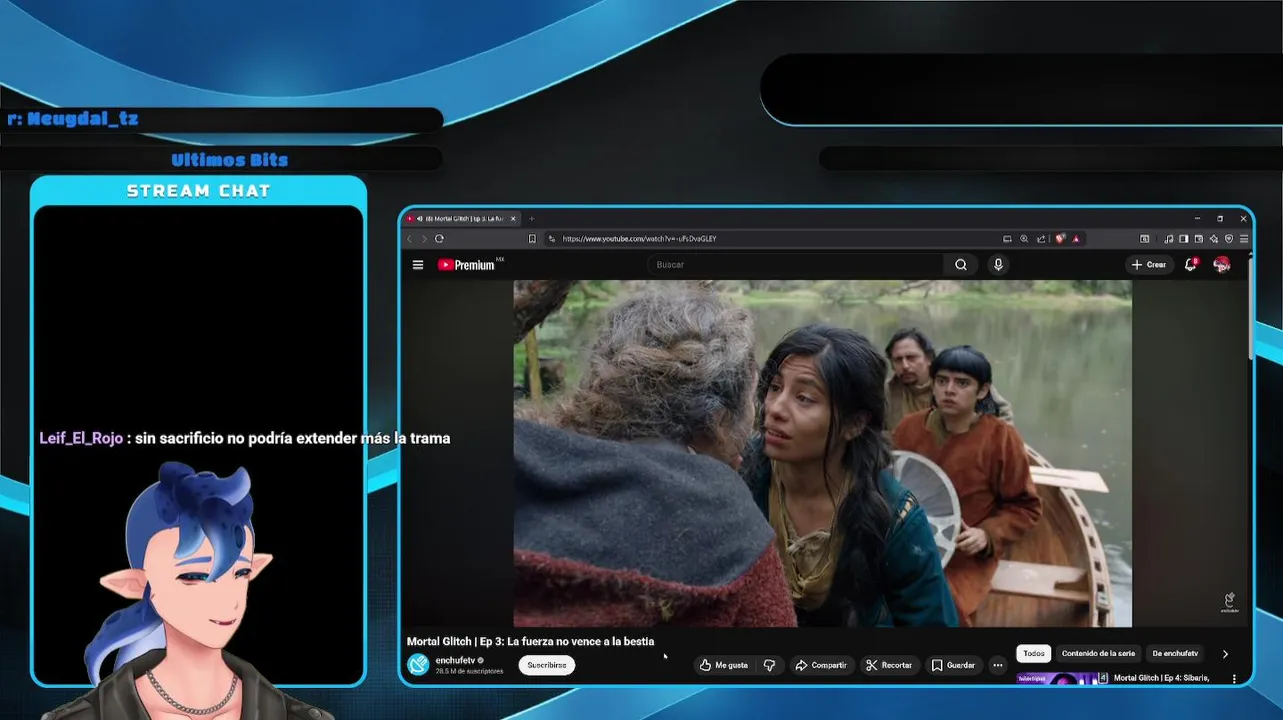Click the bookmark icon left of the address bar
This screenshot has height=720, width=1283.
tap(533, 239)
